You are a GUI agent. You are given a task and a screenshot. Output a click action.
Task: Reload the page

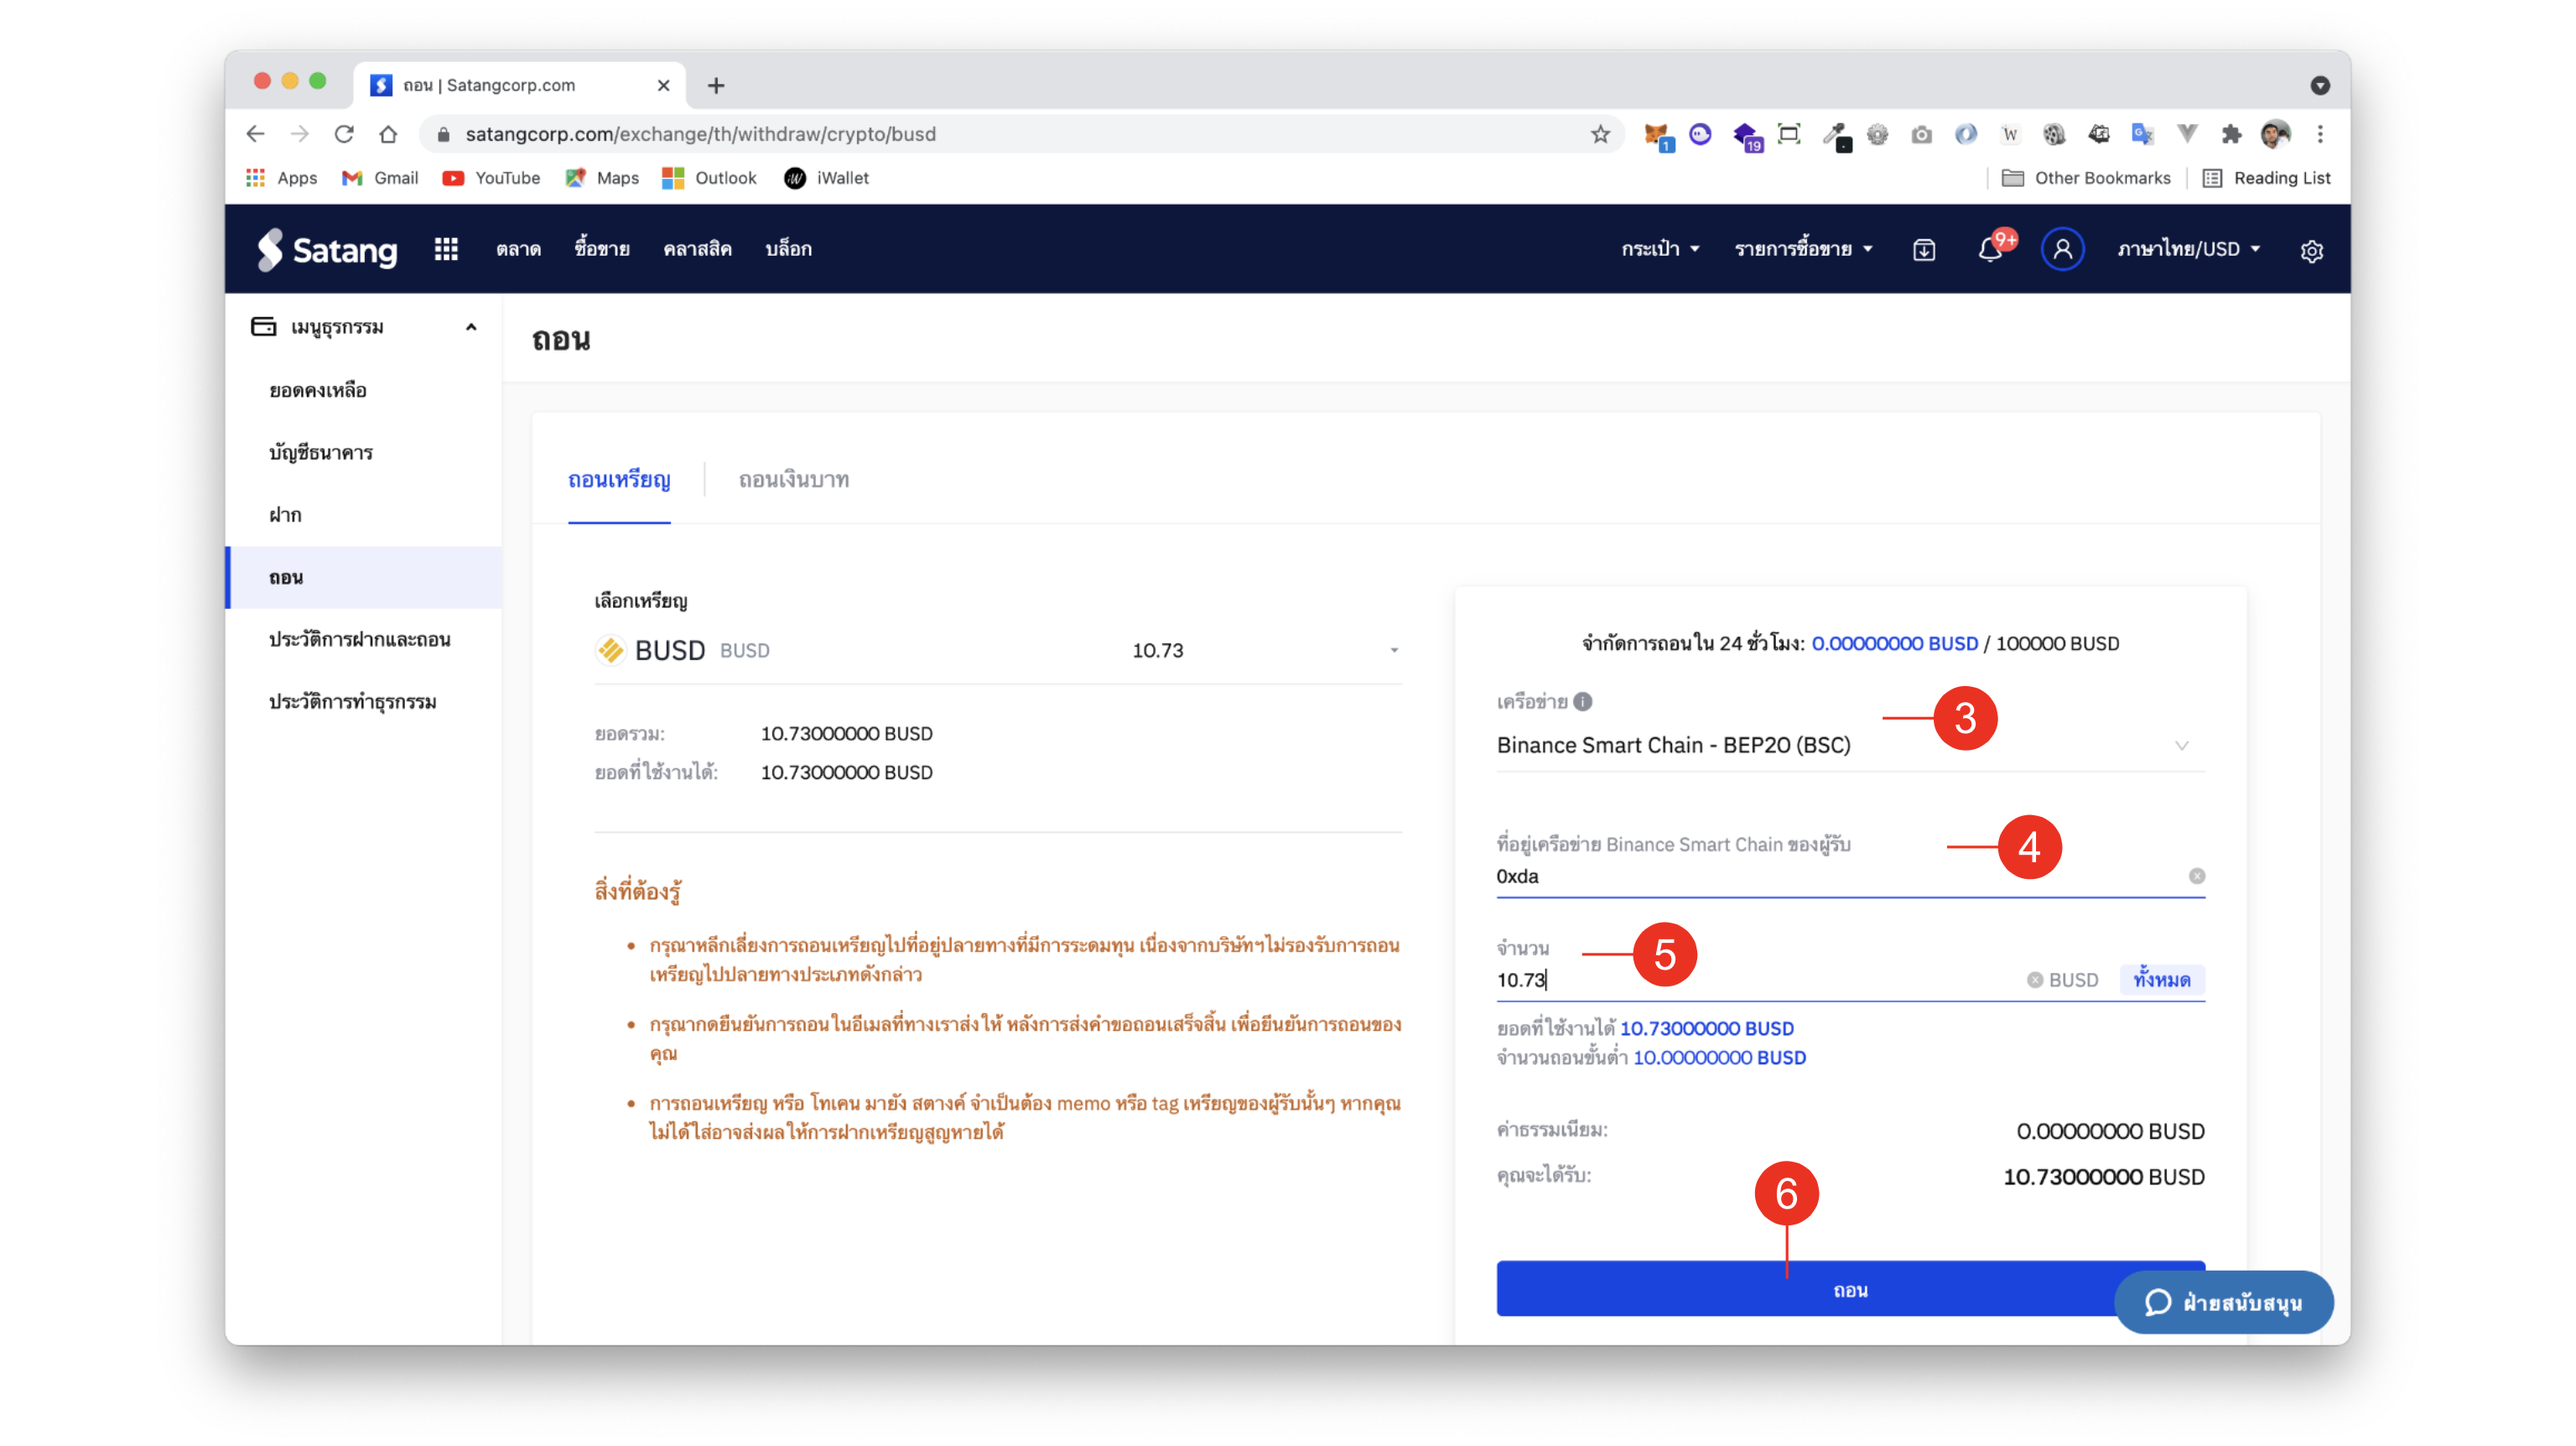pos(344,134)
